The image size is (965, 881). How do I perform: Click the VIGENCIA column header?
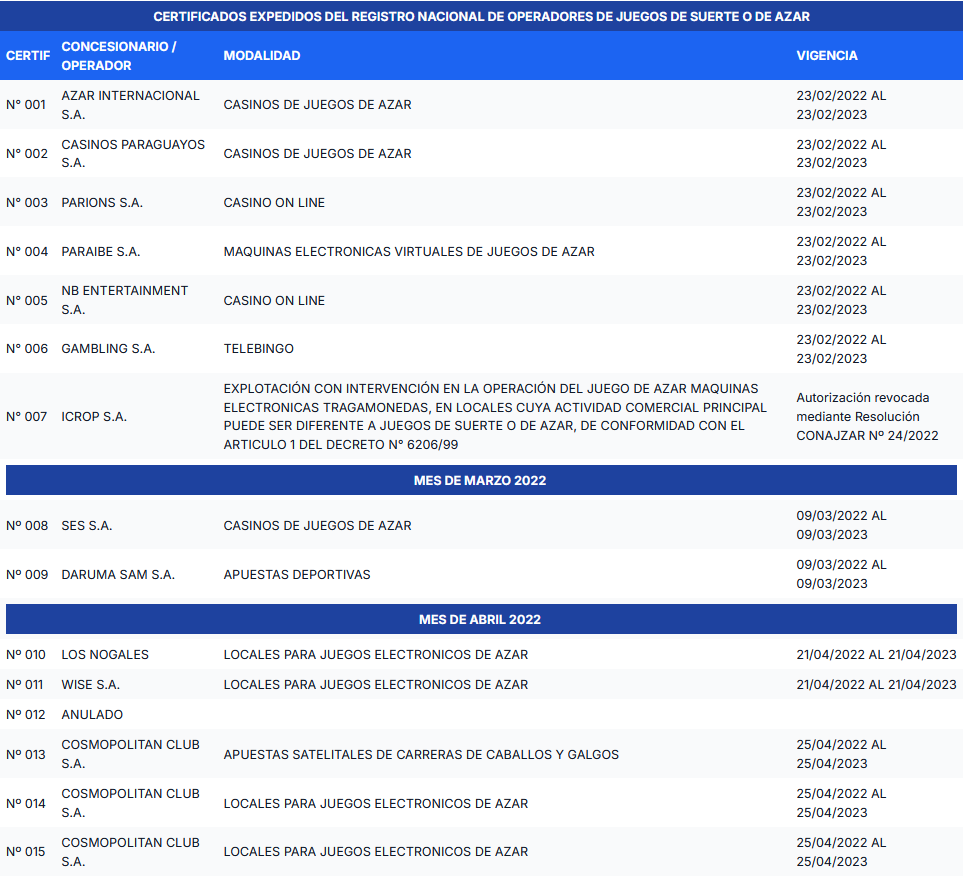826,56
